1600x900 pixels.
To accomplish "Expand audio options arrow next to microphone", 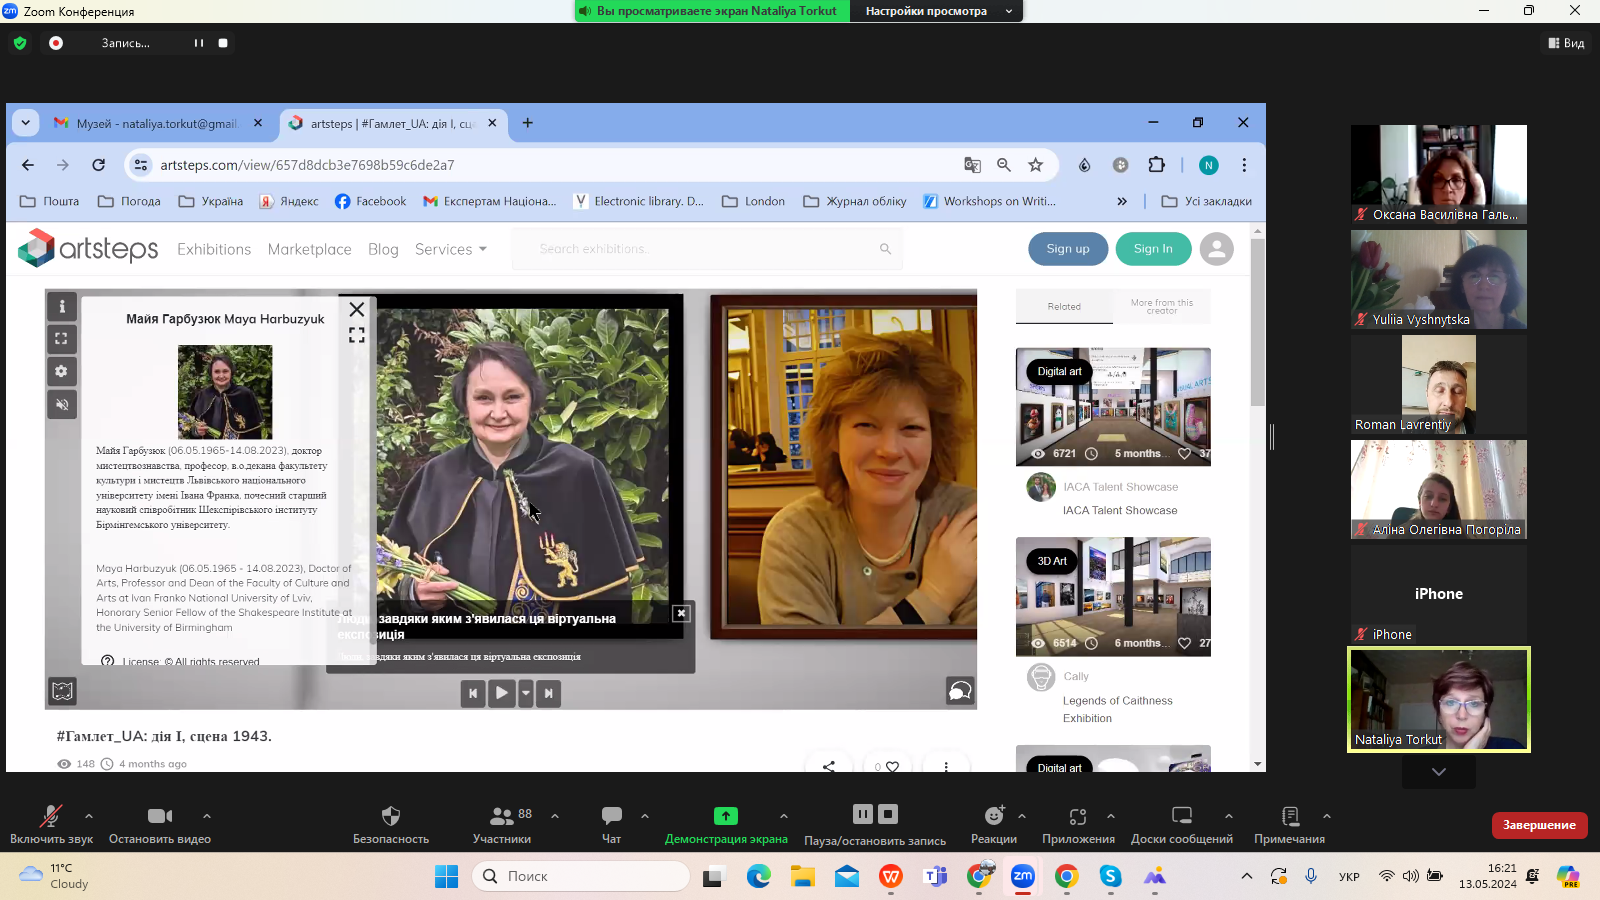I will 89,816.
